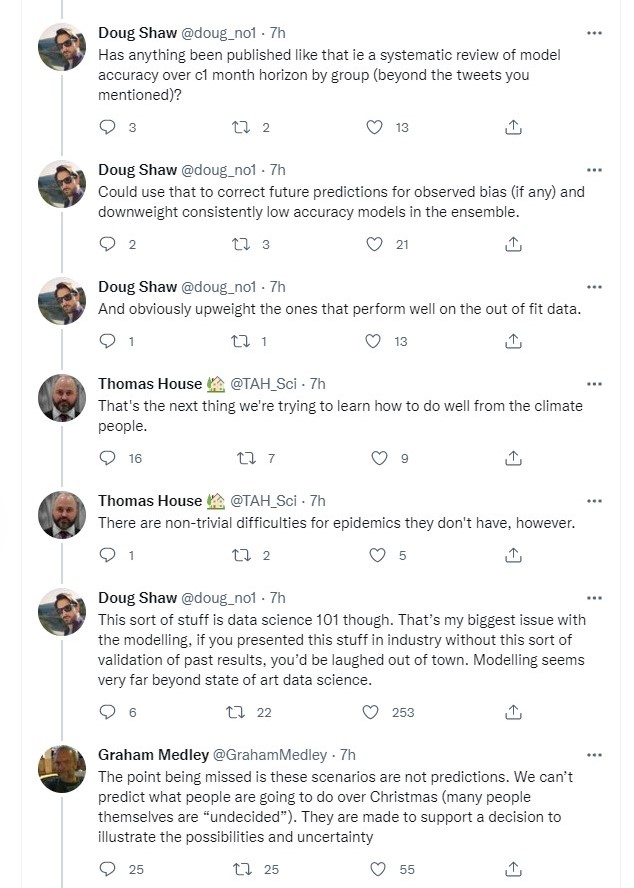Open the @GrahamMedley handle link
Viewport: 634px width, 888px height.
click(285, 755)
